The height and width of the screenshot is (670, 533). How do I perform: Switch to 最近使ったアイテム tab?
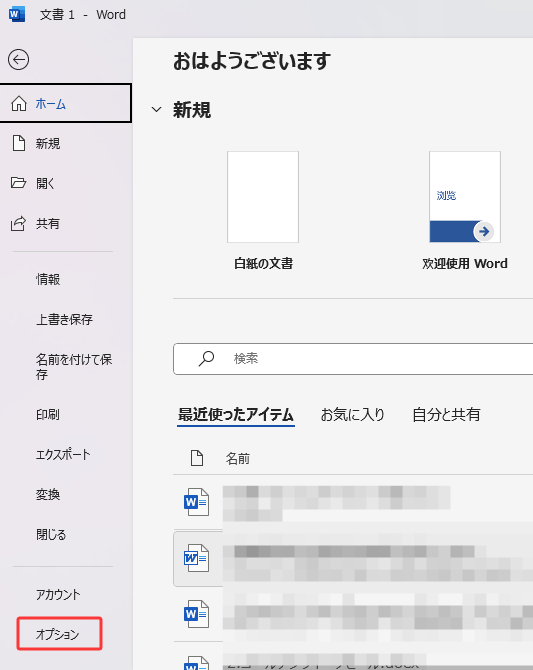coord(236,414)
